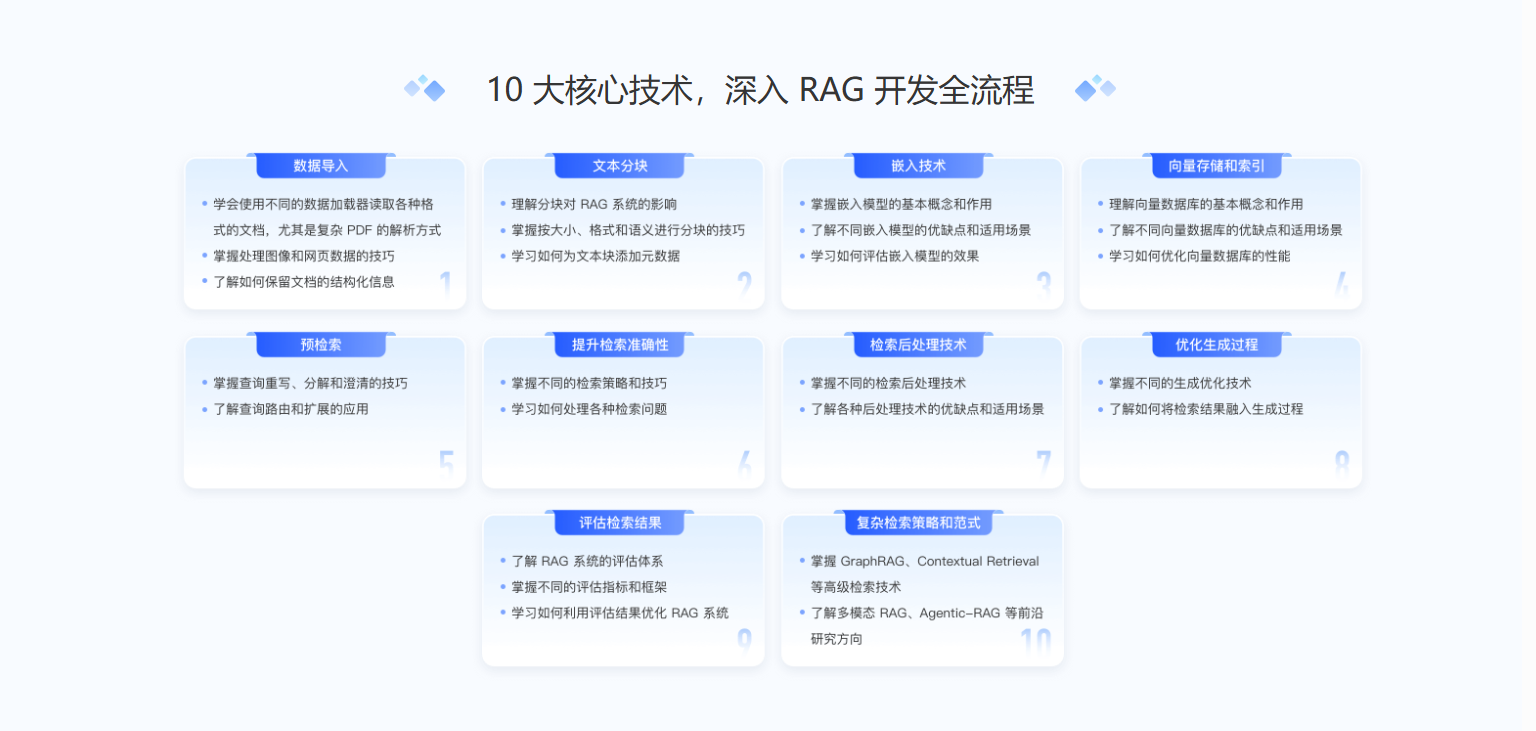1536x731 pixels.
Task: Choose the 预检索 card header
Action: coord(321,345)
